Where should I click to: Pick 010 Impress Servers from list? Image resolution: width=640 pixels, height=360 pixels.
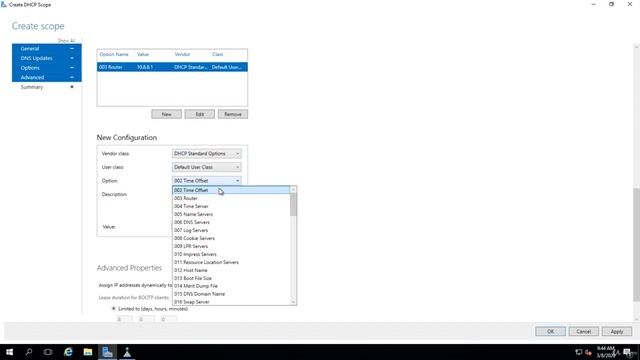point(231,254)
